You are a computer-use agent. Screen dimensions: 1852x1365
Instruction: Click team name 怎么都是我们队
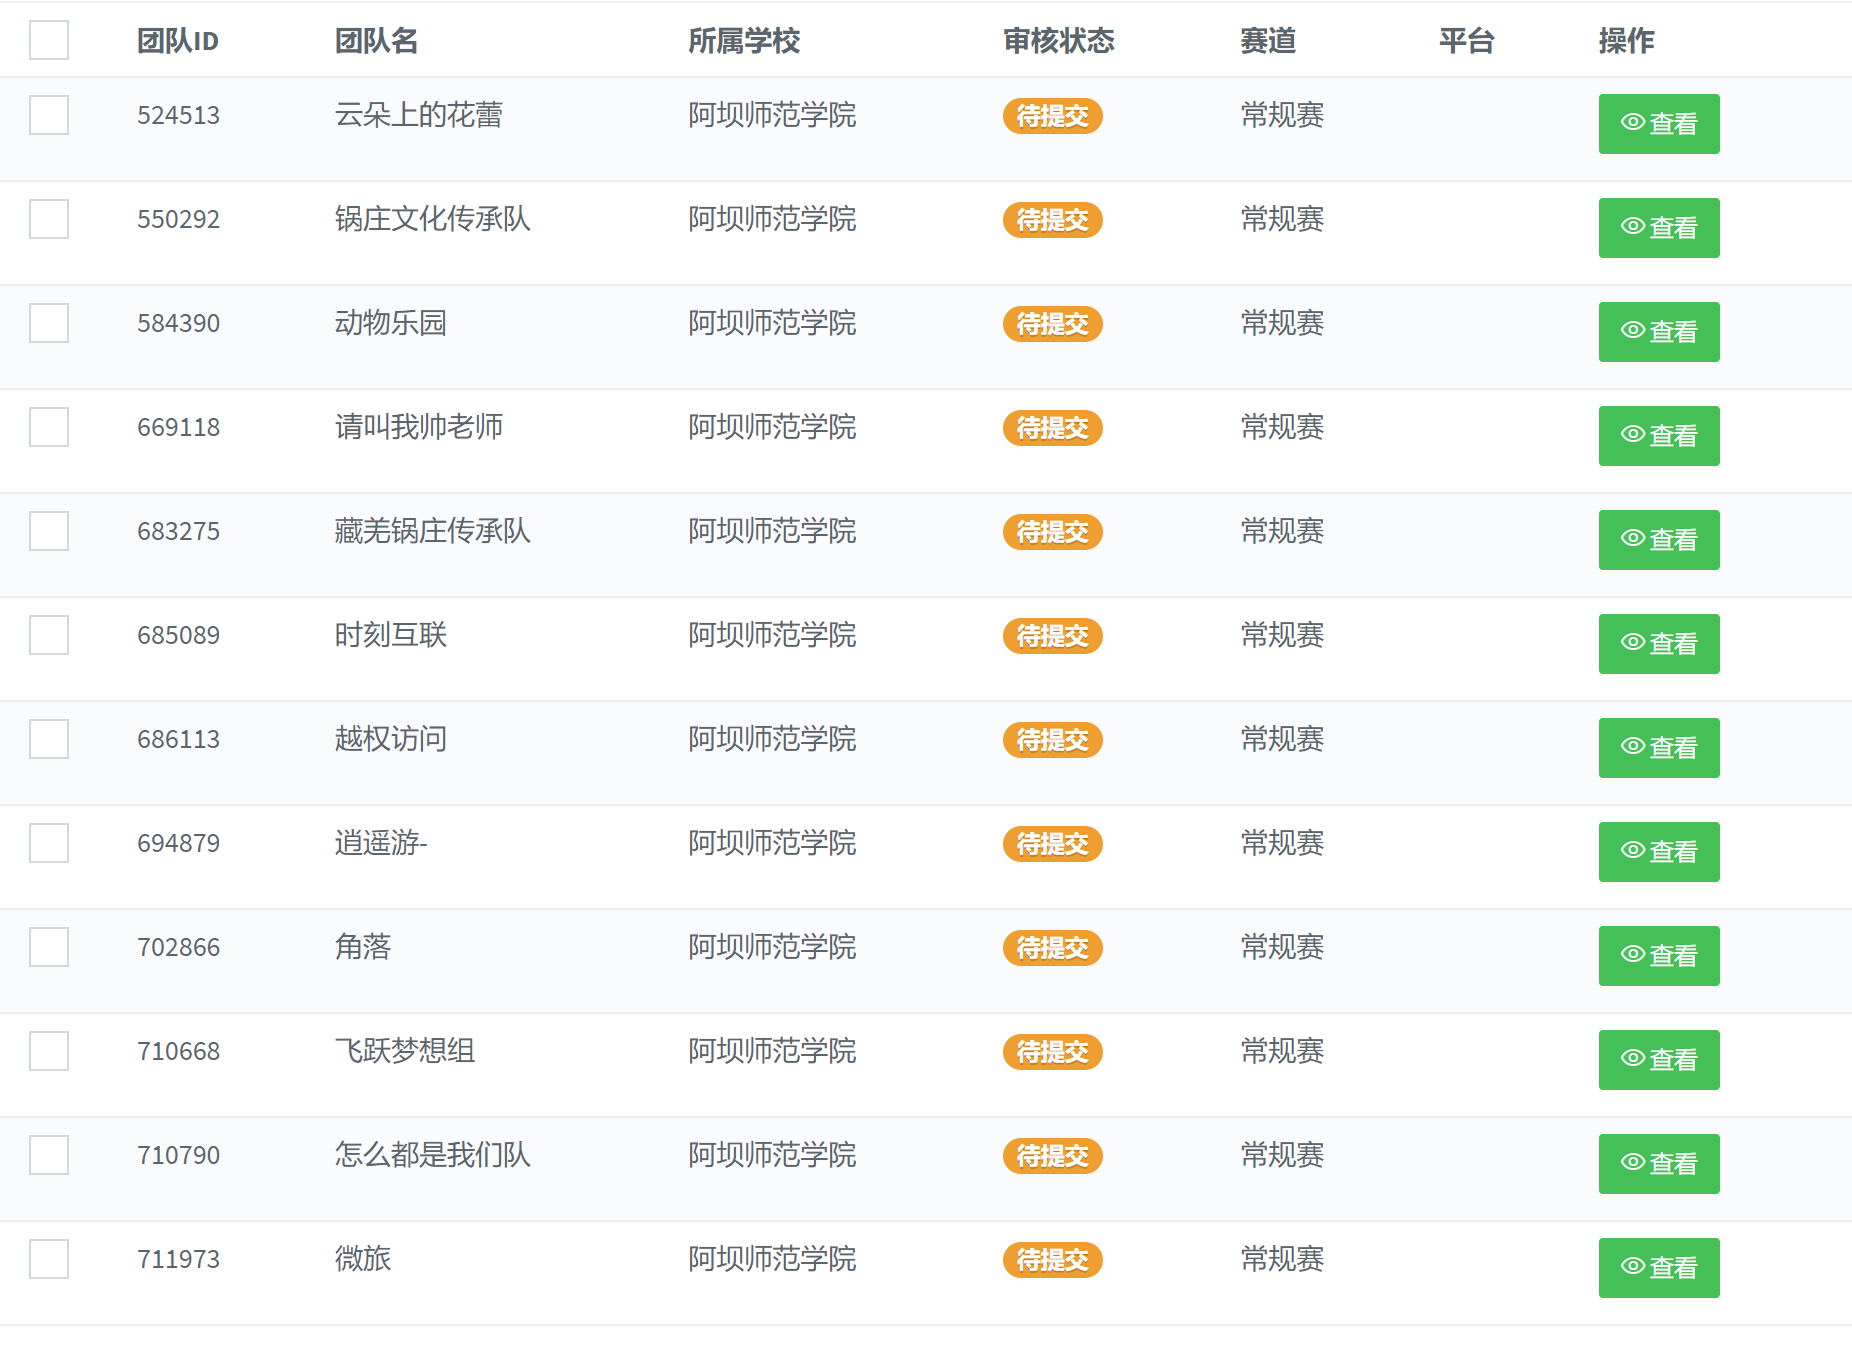point(433,1155)
